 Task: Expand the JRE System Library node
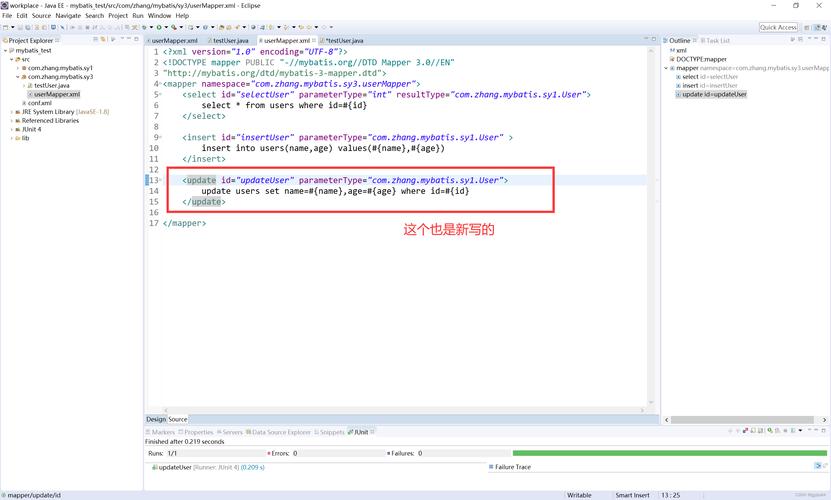13,112
